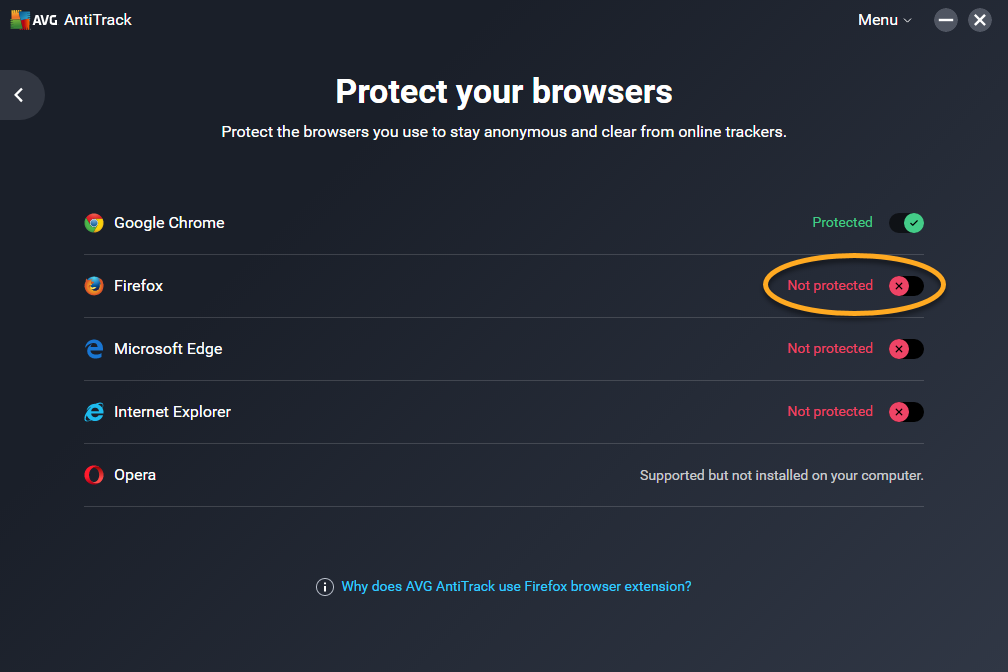Click Firefox's Not protected status text

point(830,286)
